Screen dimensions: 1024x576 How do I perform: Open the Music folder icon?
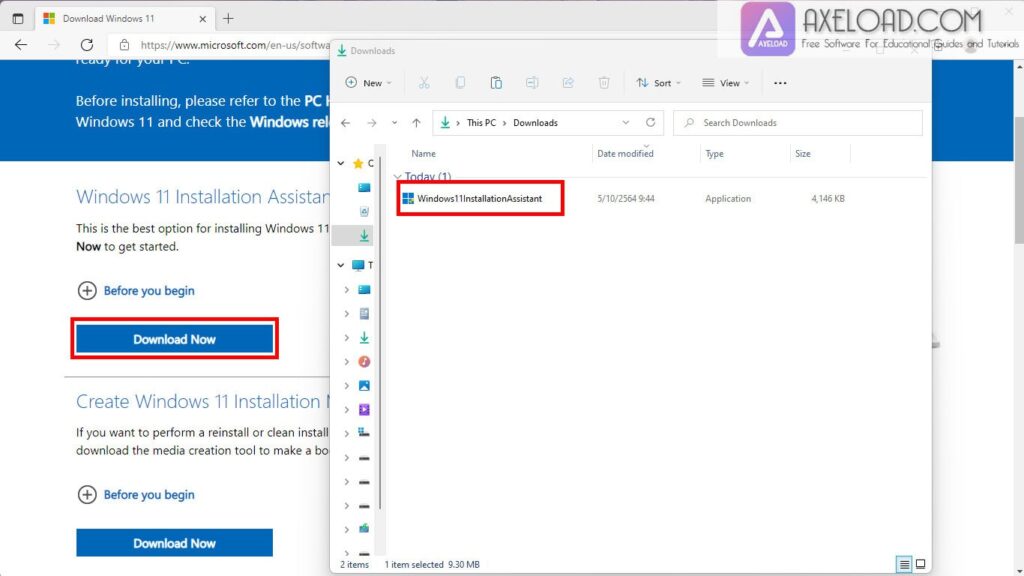tap(364, 362)
